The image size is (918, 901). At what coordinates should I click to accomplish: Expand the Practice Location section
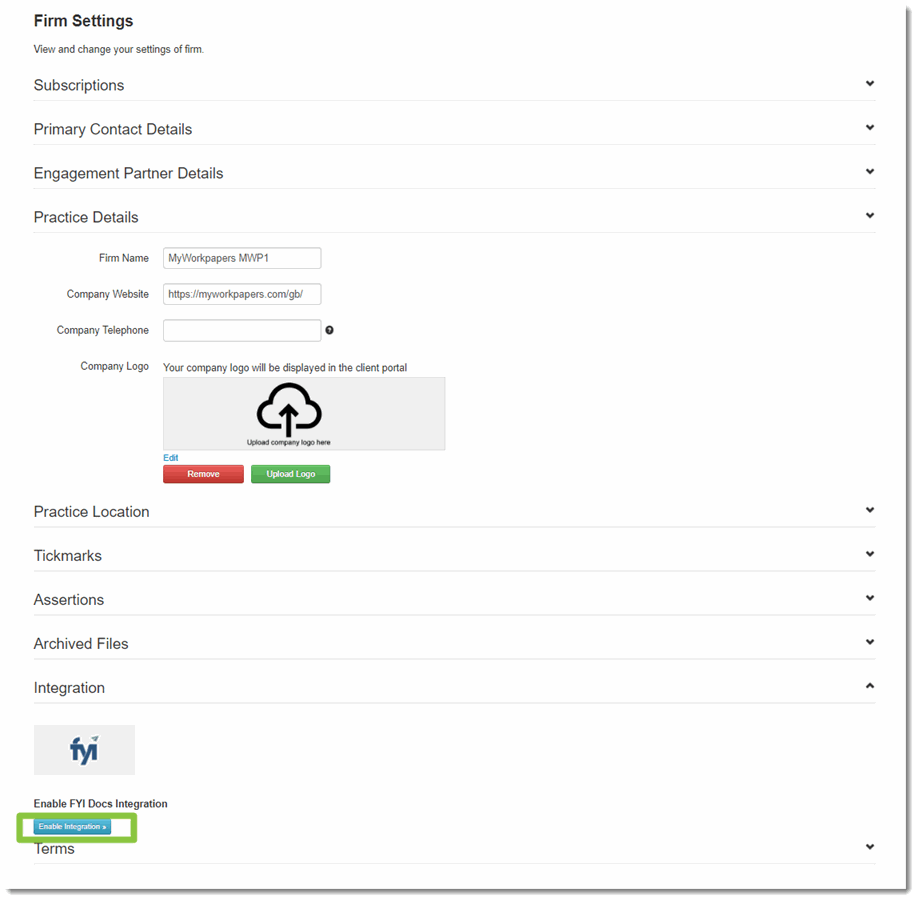868,510
